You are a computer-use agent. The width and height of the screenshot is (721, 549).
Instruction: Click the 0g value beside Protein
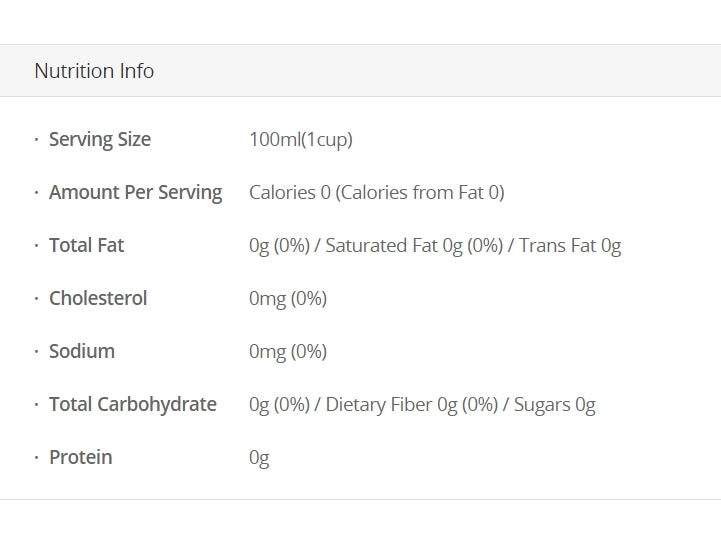coord(259,458)
